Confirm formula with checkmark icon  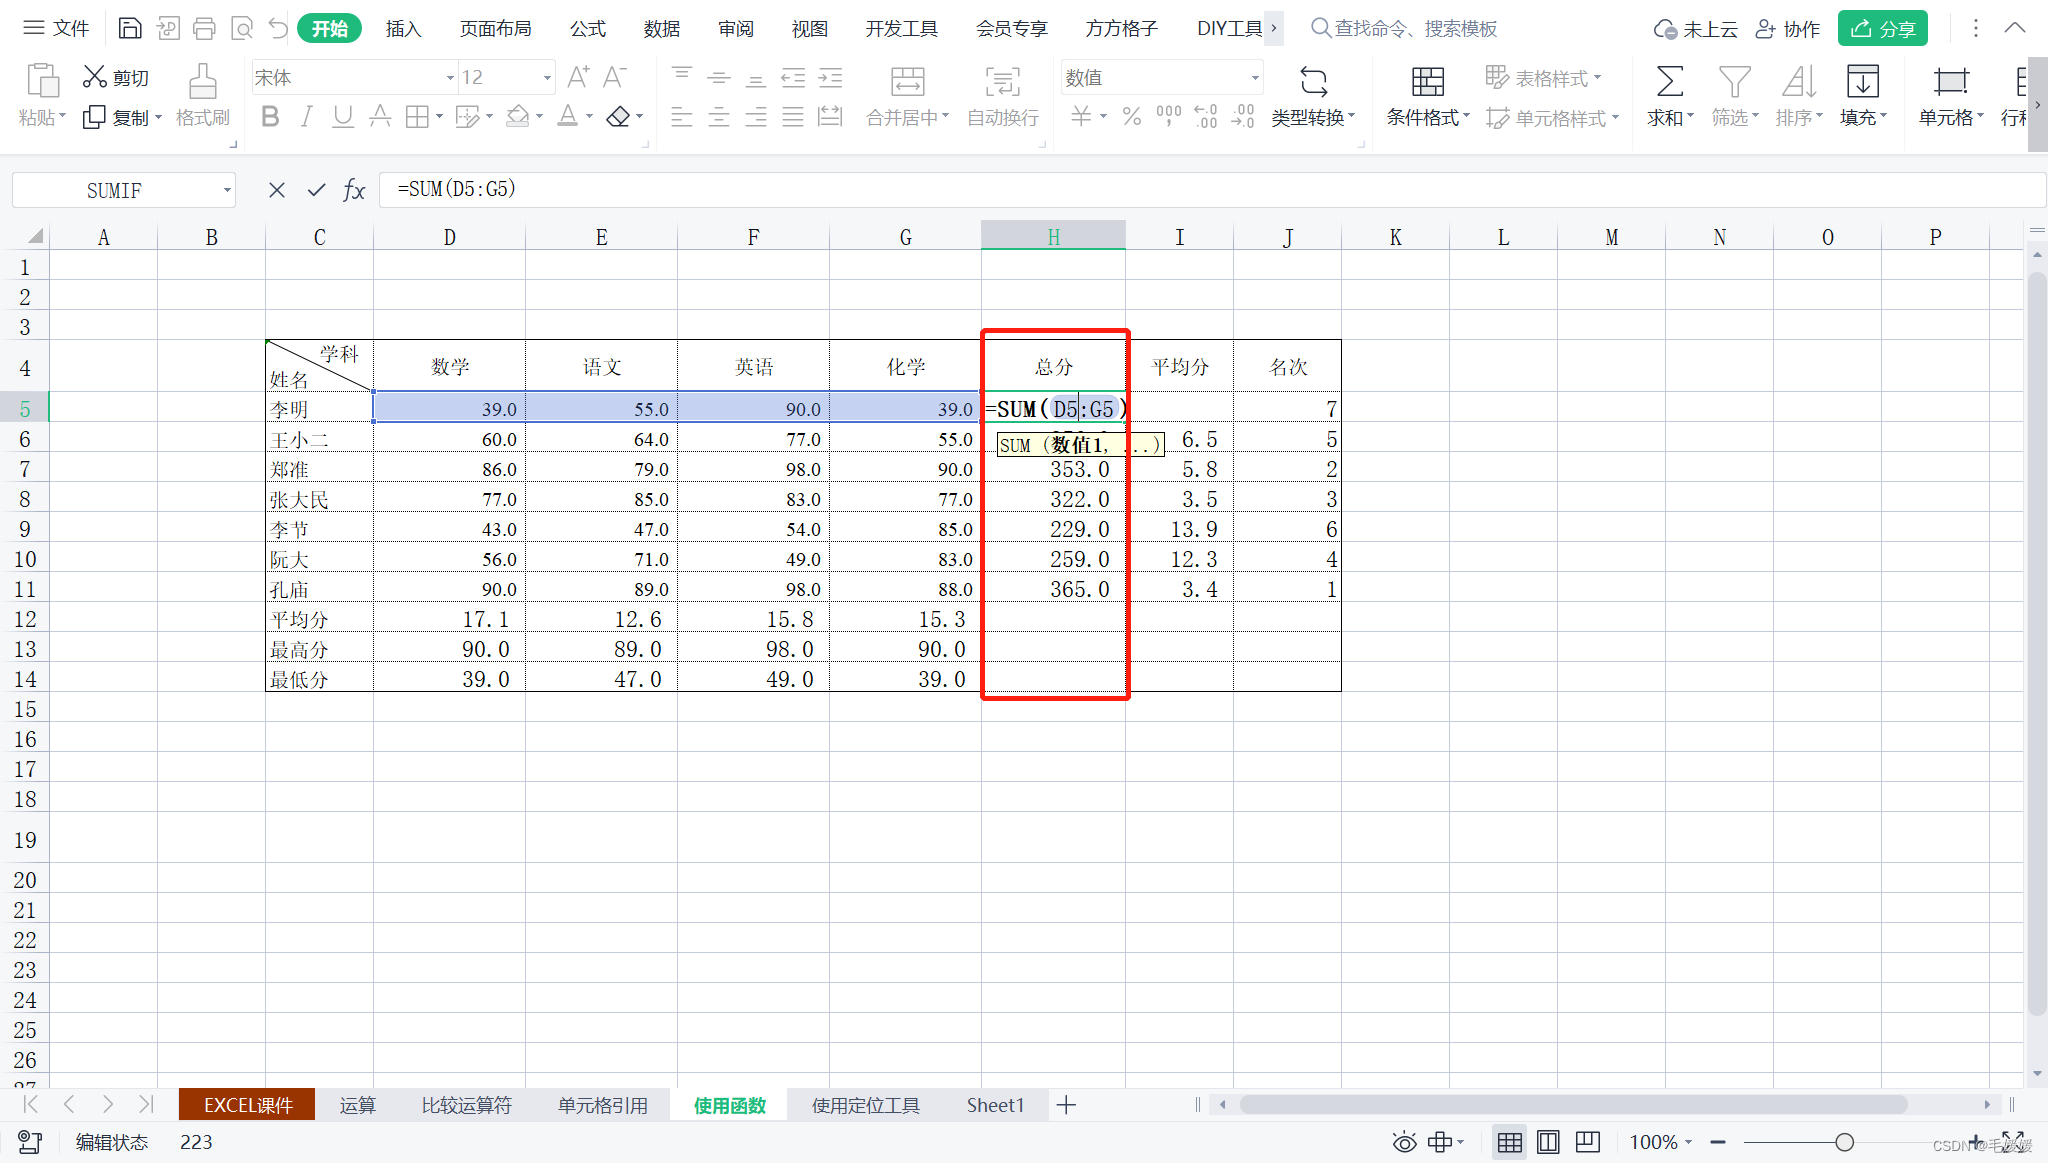point(316,189)
